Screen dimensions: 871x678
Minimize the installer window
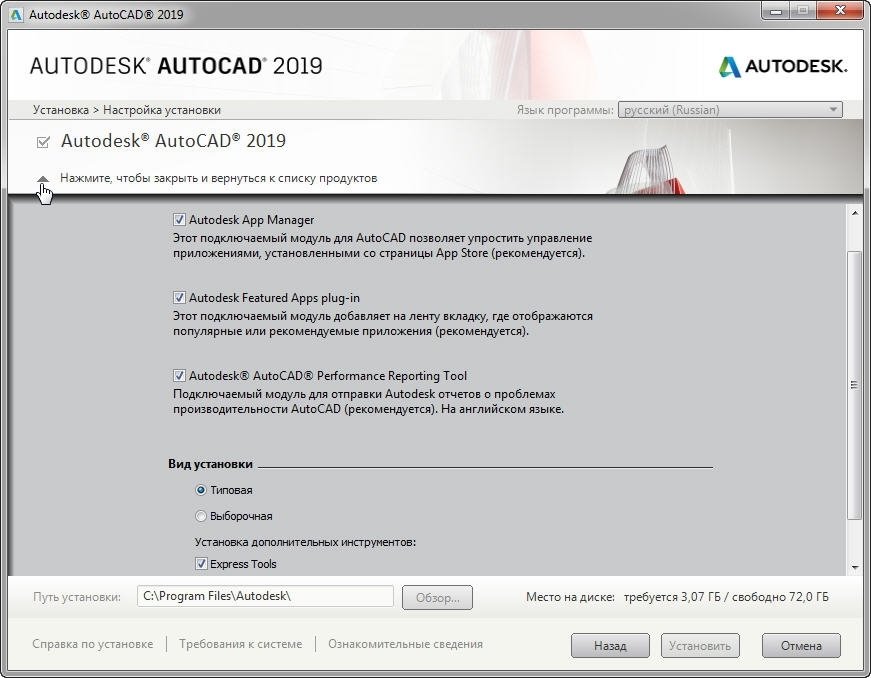pyautogui.click(x=777, y=11)
